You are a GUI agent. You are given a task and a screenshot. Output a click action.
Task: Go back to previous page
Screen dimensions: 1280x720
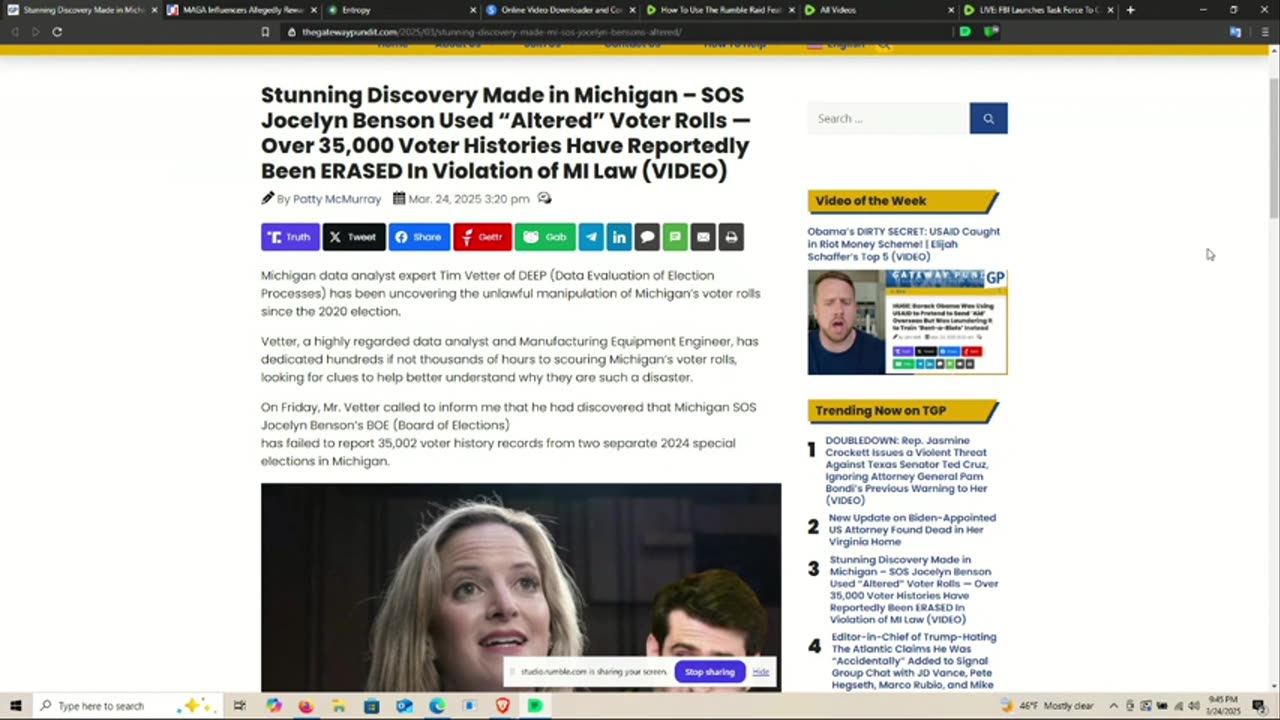point(14,32)
